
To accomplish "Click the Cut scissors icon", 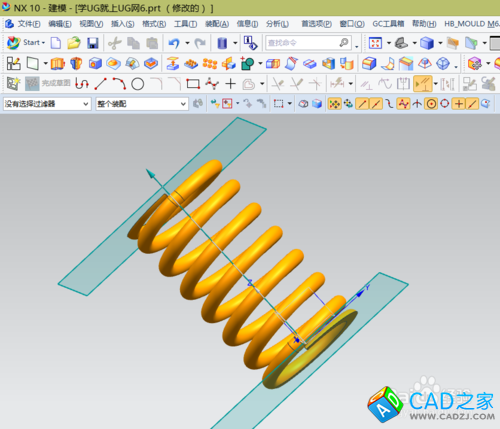I will (x=115, y=43).
